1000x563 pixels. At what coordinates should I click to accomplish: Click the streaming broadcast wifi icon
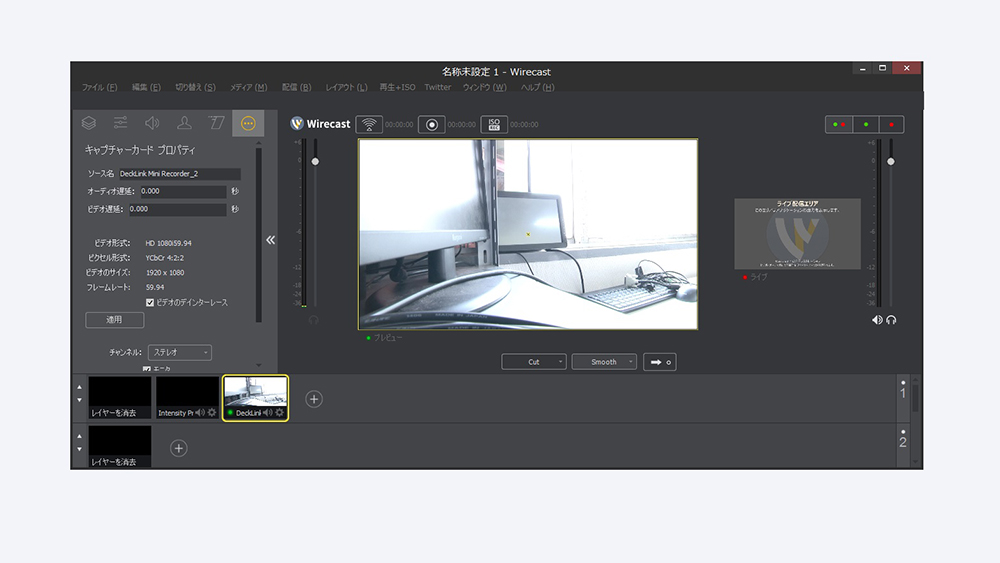pyautogui.click(x=369, y=124)
